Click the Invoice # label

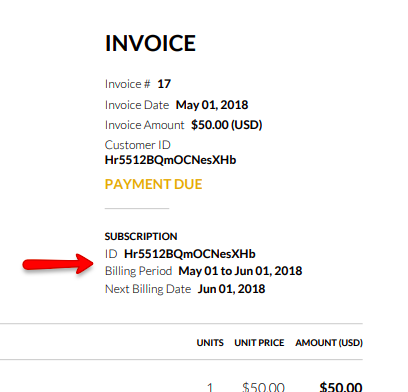[x=128, y=84]
